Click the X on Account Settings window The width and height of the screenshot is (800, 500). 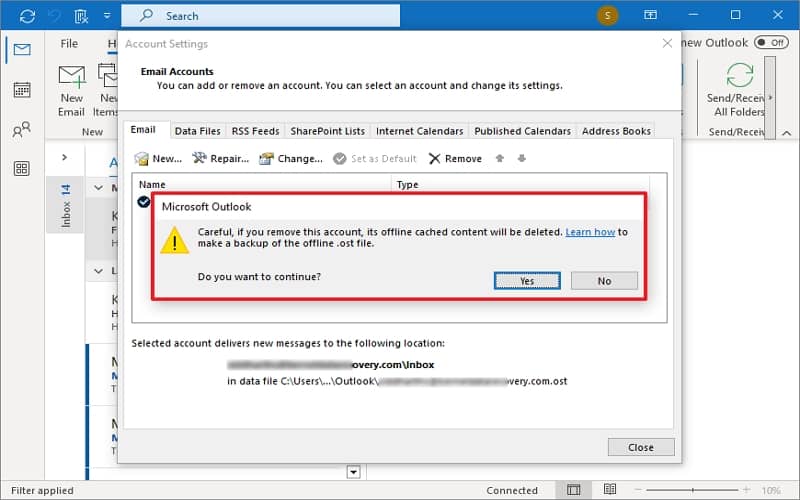click(x=667, y=43)
